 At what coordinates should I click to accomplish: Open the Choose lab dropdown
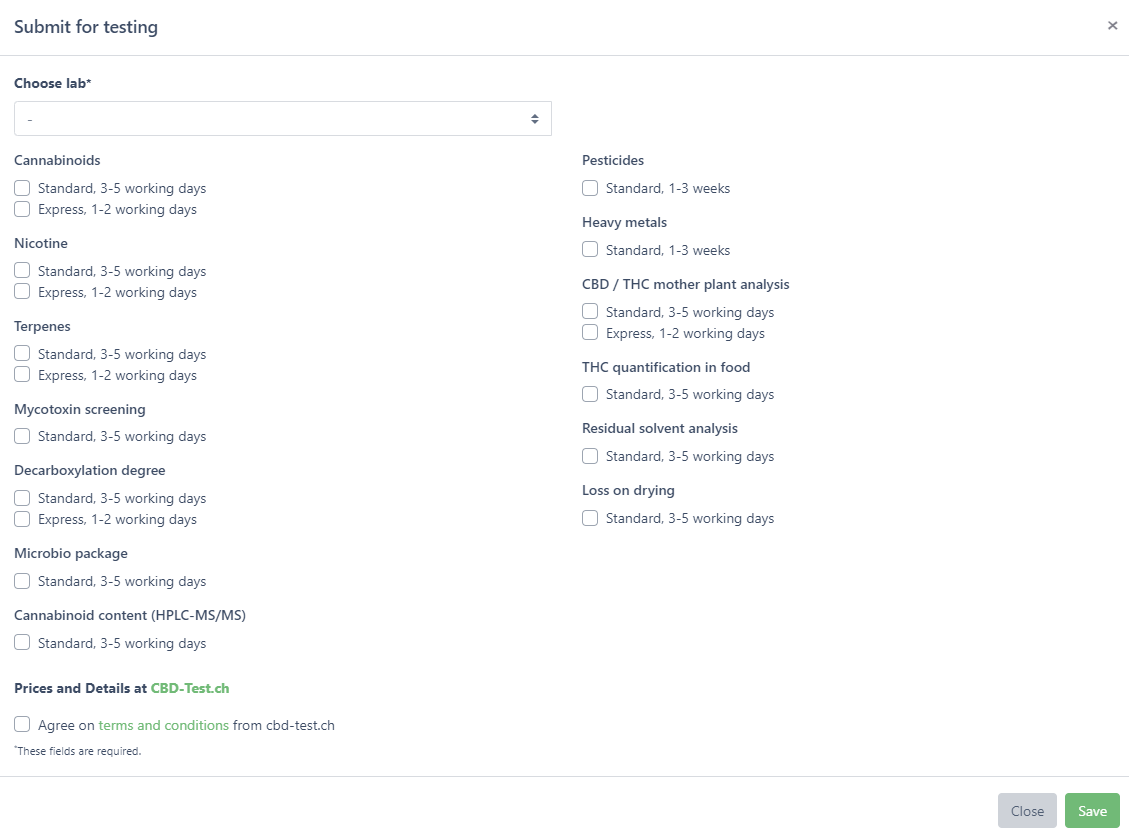pyautogui.click(x=282, y=119)
